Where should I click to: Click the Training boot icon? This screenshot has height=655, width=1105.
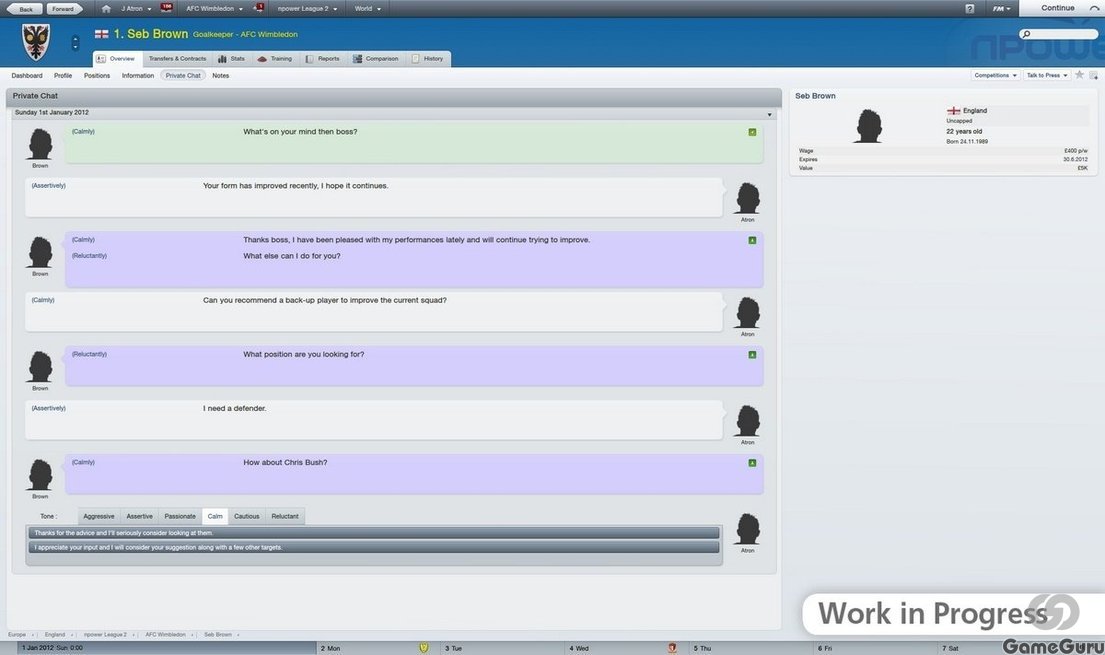[x=262, y=59]
